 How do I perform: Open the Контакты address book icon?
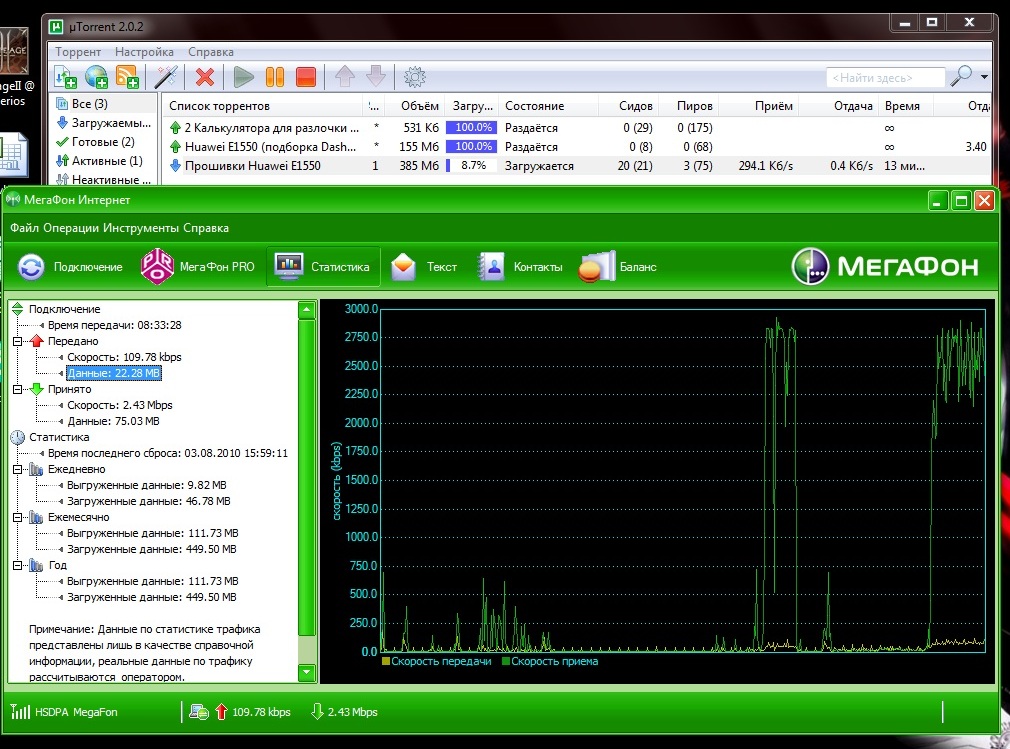[x=491, y=267]
